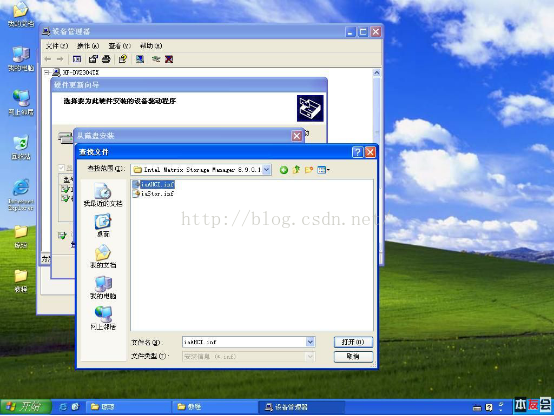Create new folder icon in file dialog
This screenshot has width=554, height=416.
click(x=309, y=170)
